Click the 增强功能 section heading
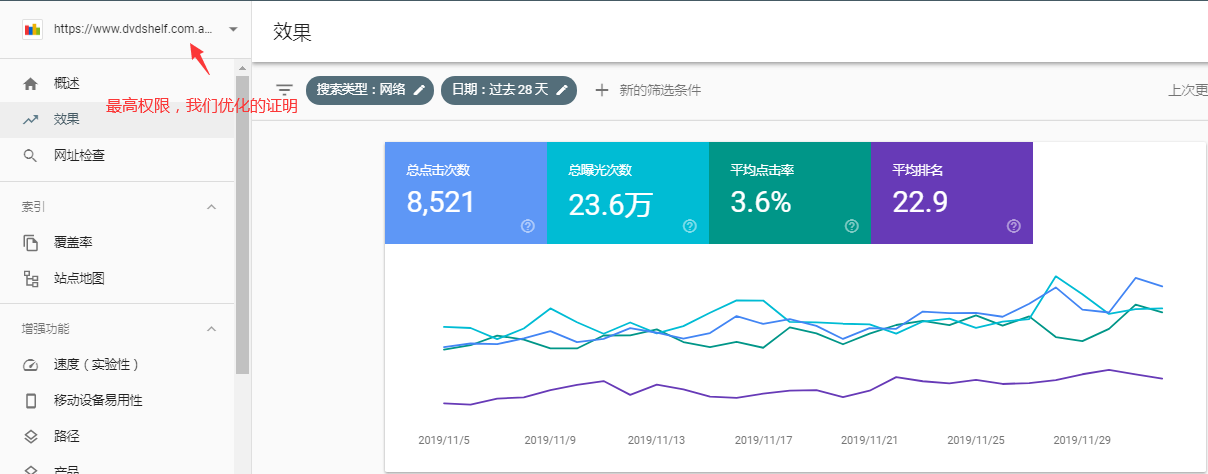 tap(46, 328)
